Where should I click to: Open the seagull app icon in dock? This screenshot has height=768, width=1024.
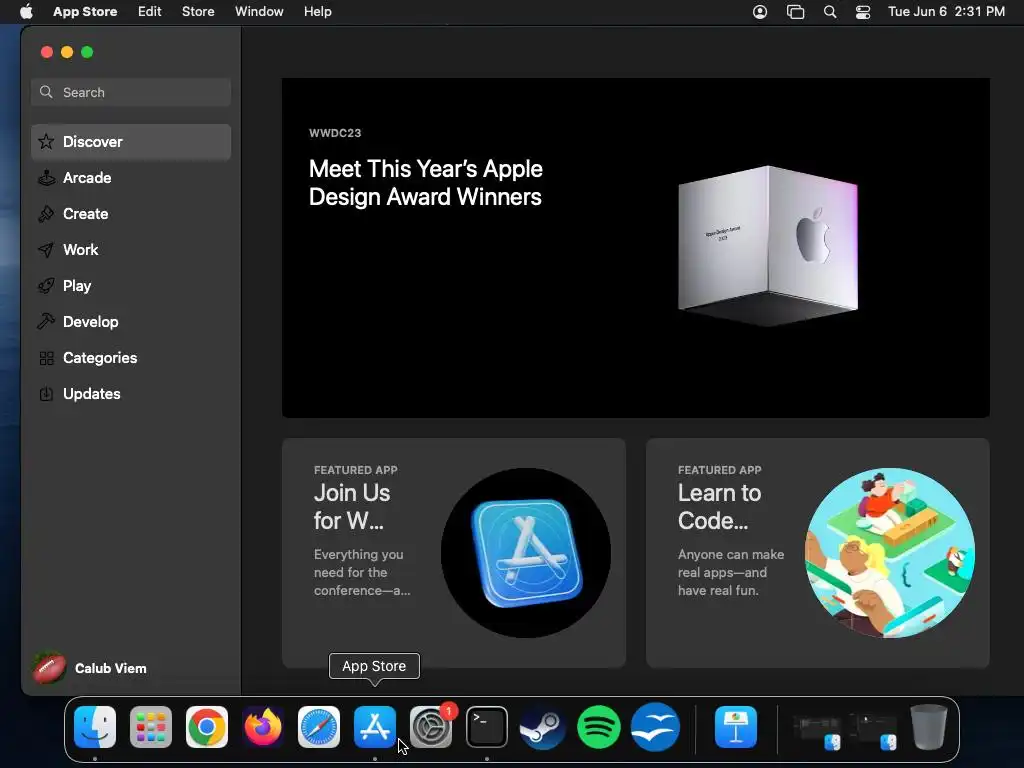[655, 727]
